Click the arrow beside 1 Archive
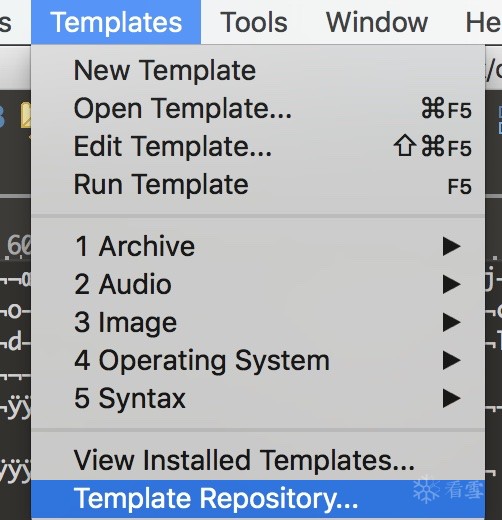Image resolution: width=502 pixels, height=520 pixels. click(x=452, y=247)
